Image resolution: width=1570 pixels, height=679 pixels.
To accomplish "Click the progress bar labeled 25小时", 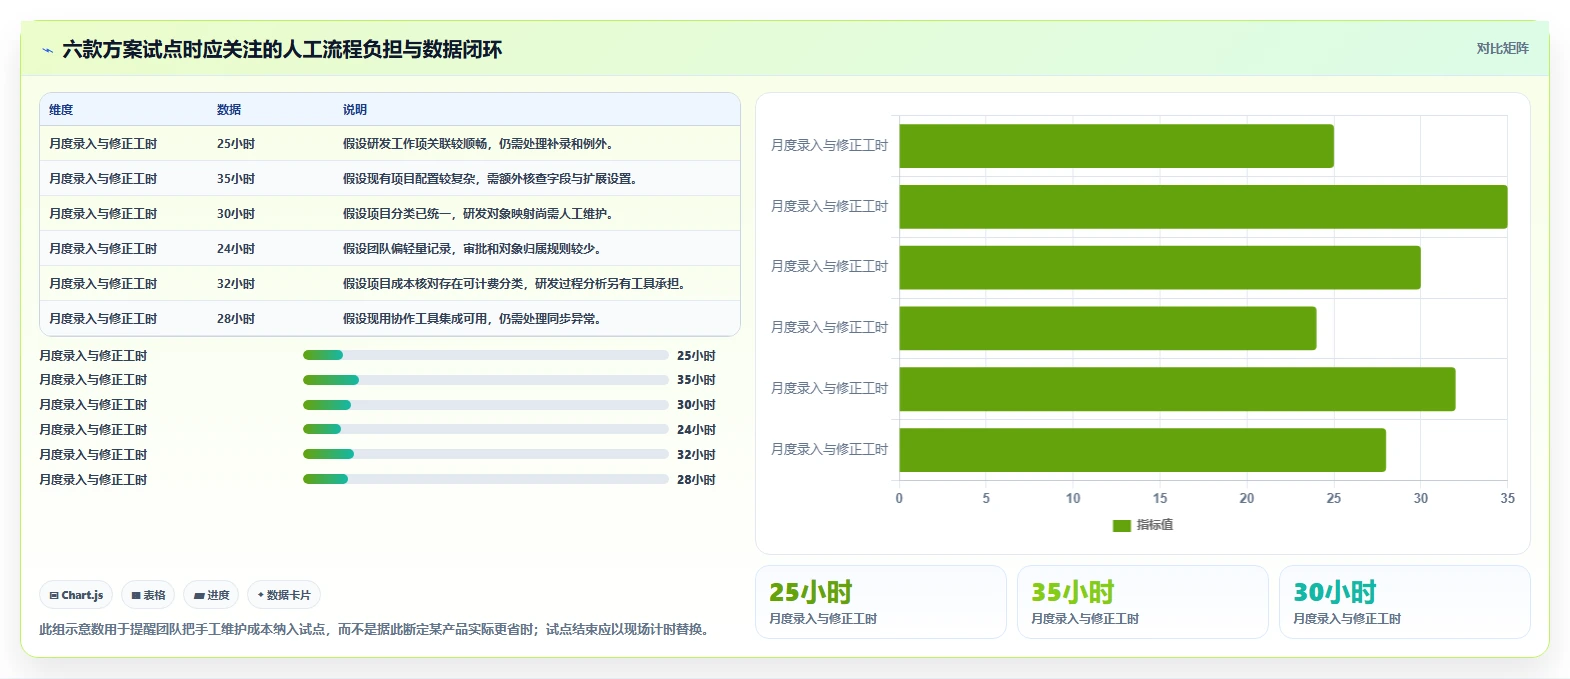I will tap(486, 355).
